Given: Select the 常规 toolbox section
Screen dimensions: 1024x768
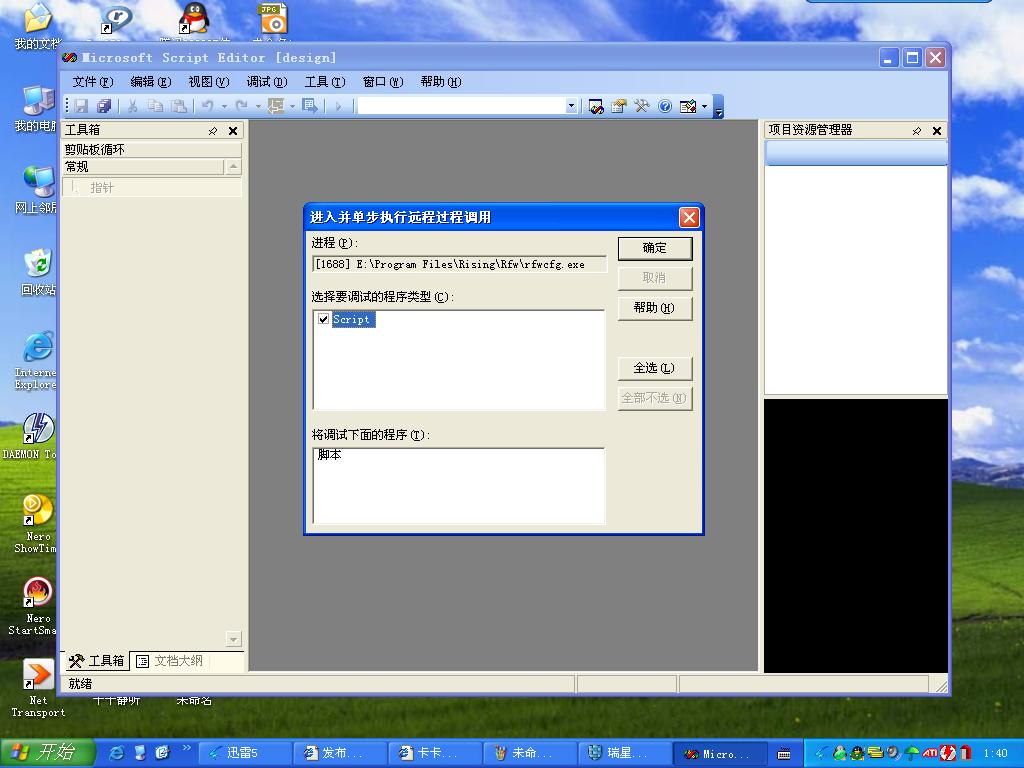Looking at the screenshot, I should point(143,167).
